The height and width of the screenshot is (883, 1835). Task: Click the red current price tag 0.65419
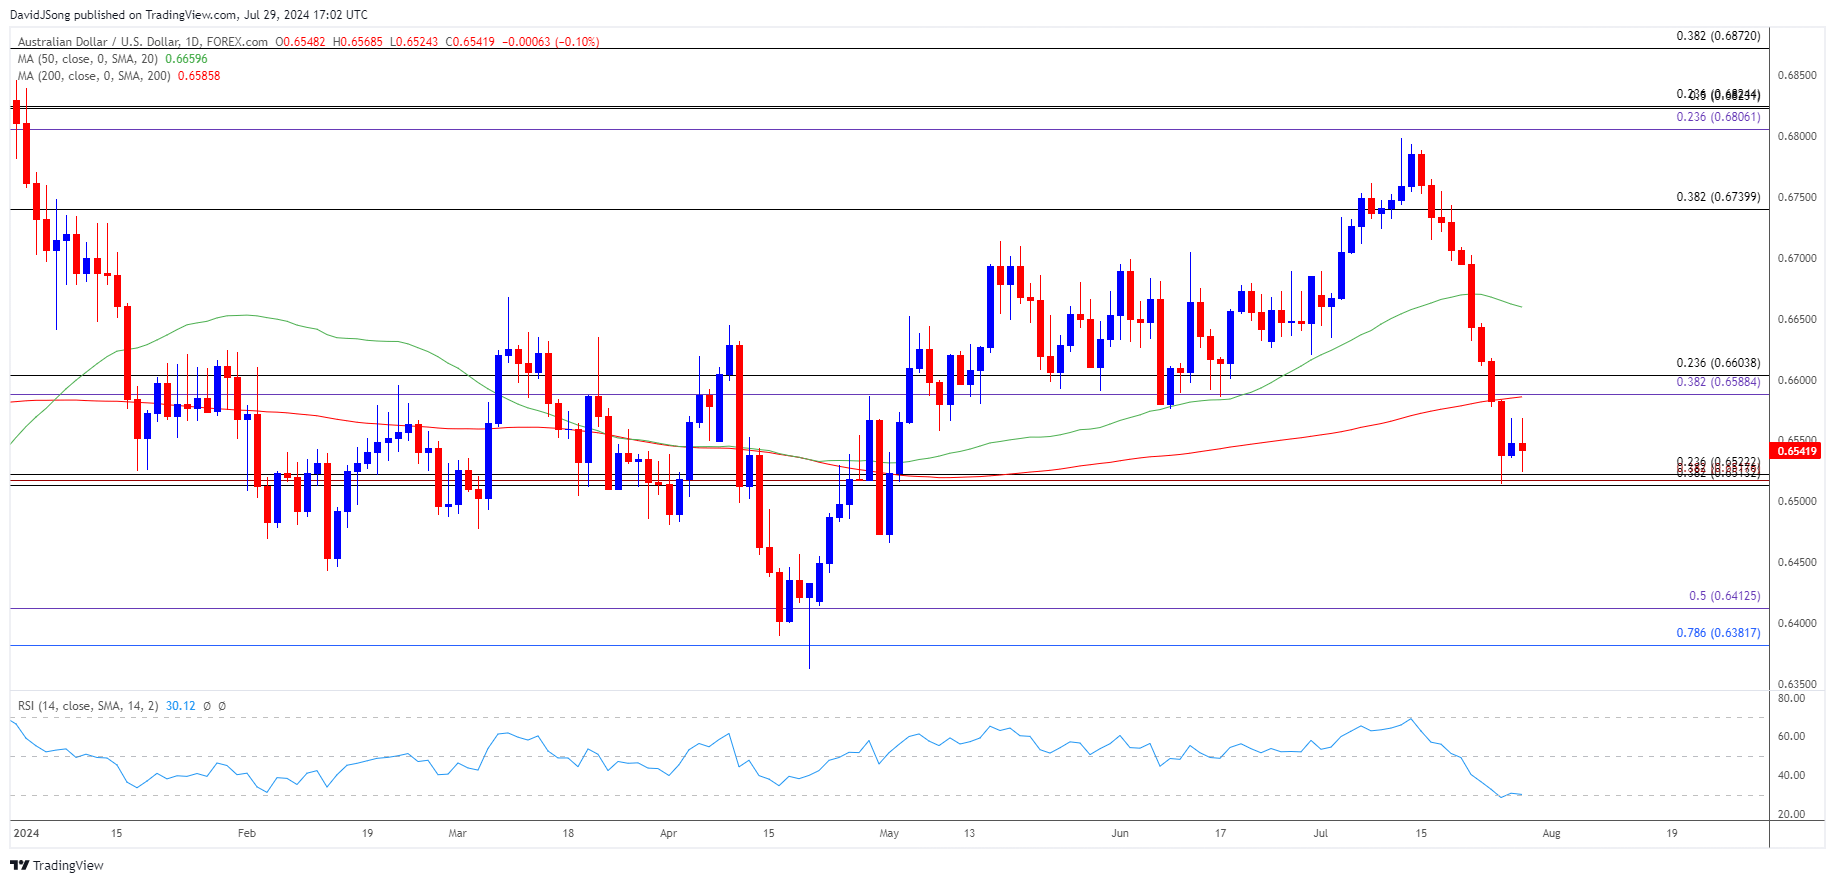click(x=1796, y=451)
